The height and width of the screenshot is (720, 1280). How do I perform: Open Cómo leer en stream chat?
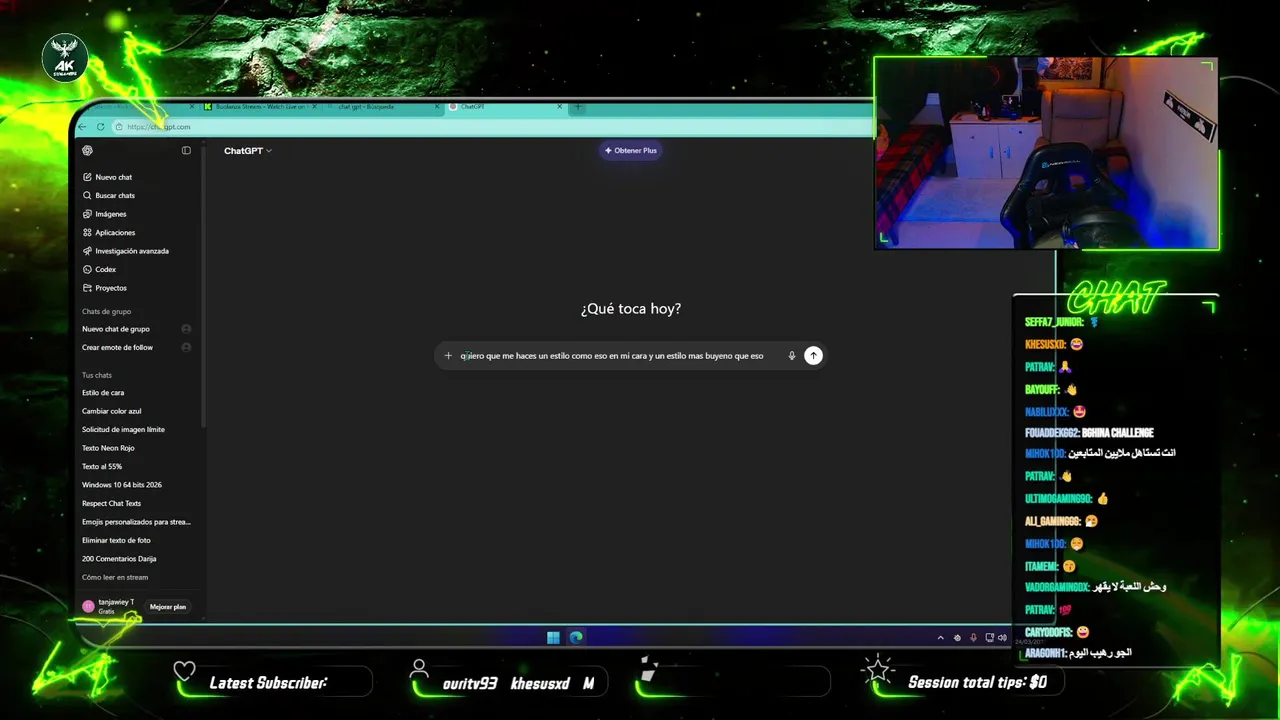pyautogui.click(x=115, y=578)
